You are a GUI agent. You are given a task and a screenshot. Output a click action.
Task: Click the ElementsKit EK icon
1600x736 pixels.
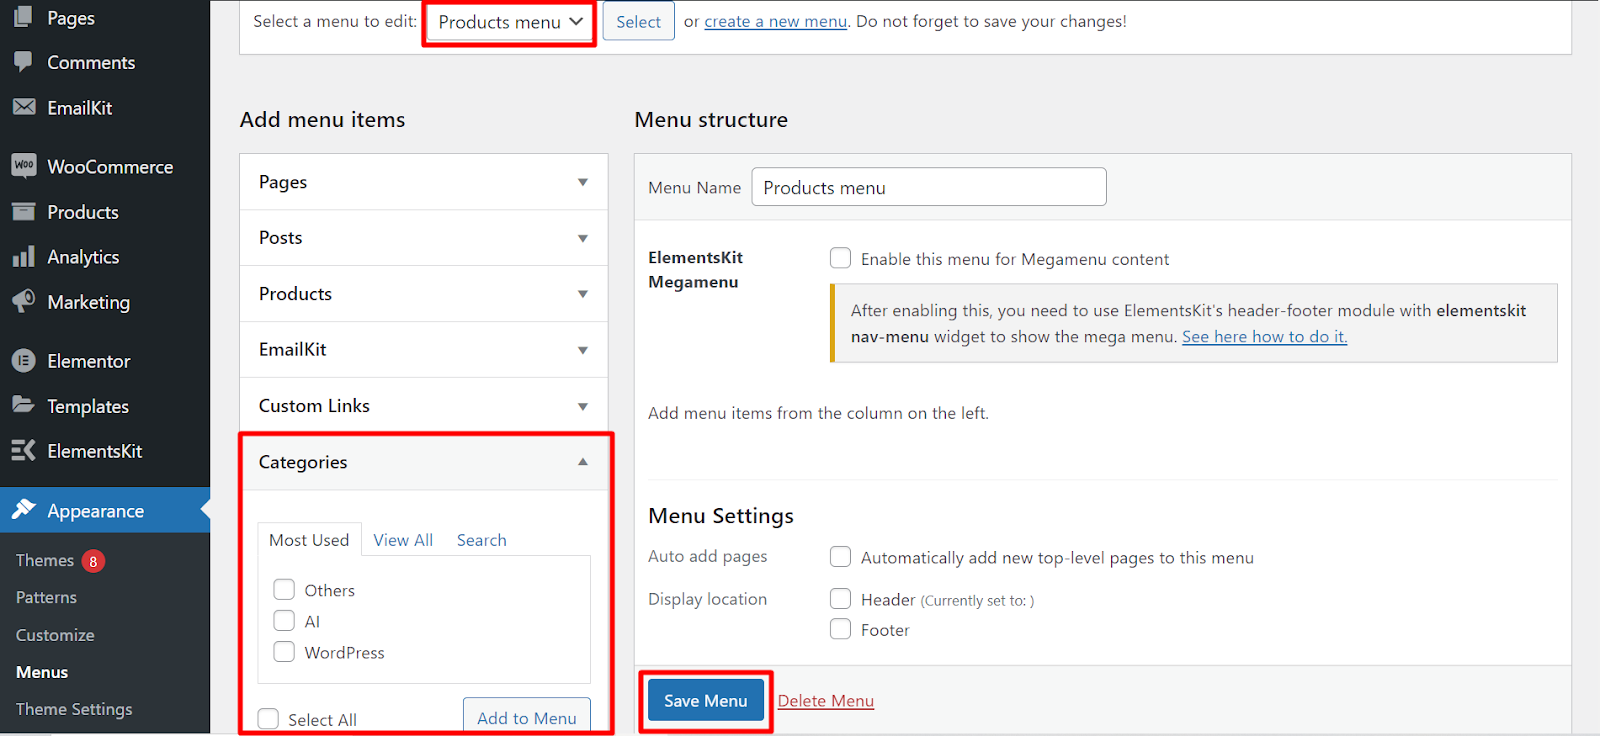24,450
